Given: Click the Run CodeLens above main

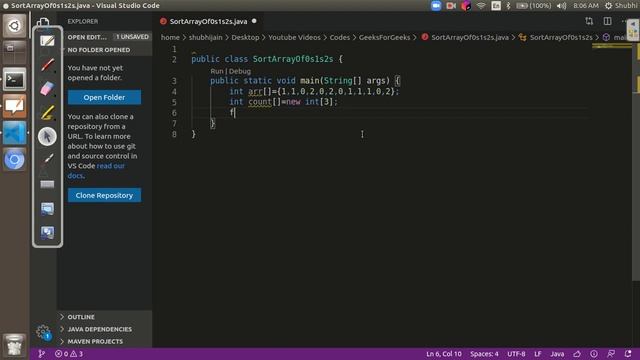Looking at the screenshot, I should tap(217, 71).
